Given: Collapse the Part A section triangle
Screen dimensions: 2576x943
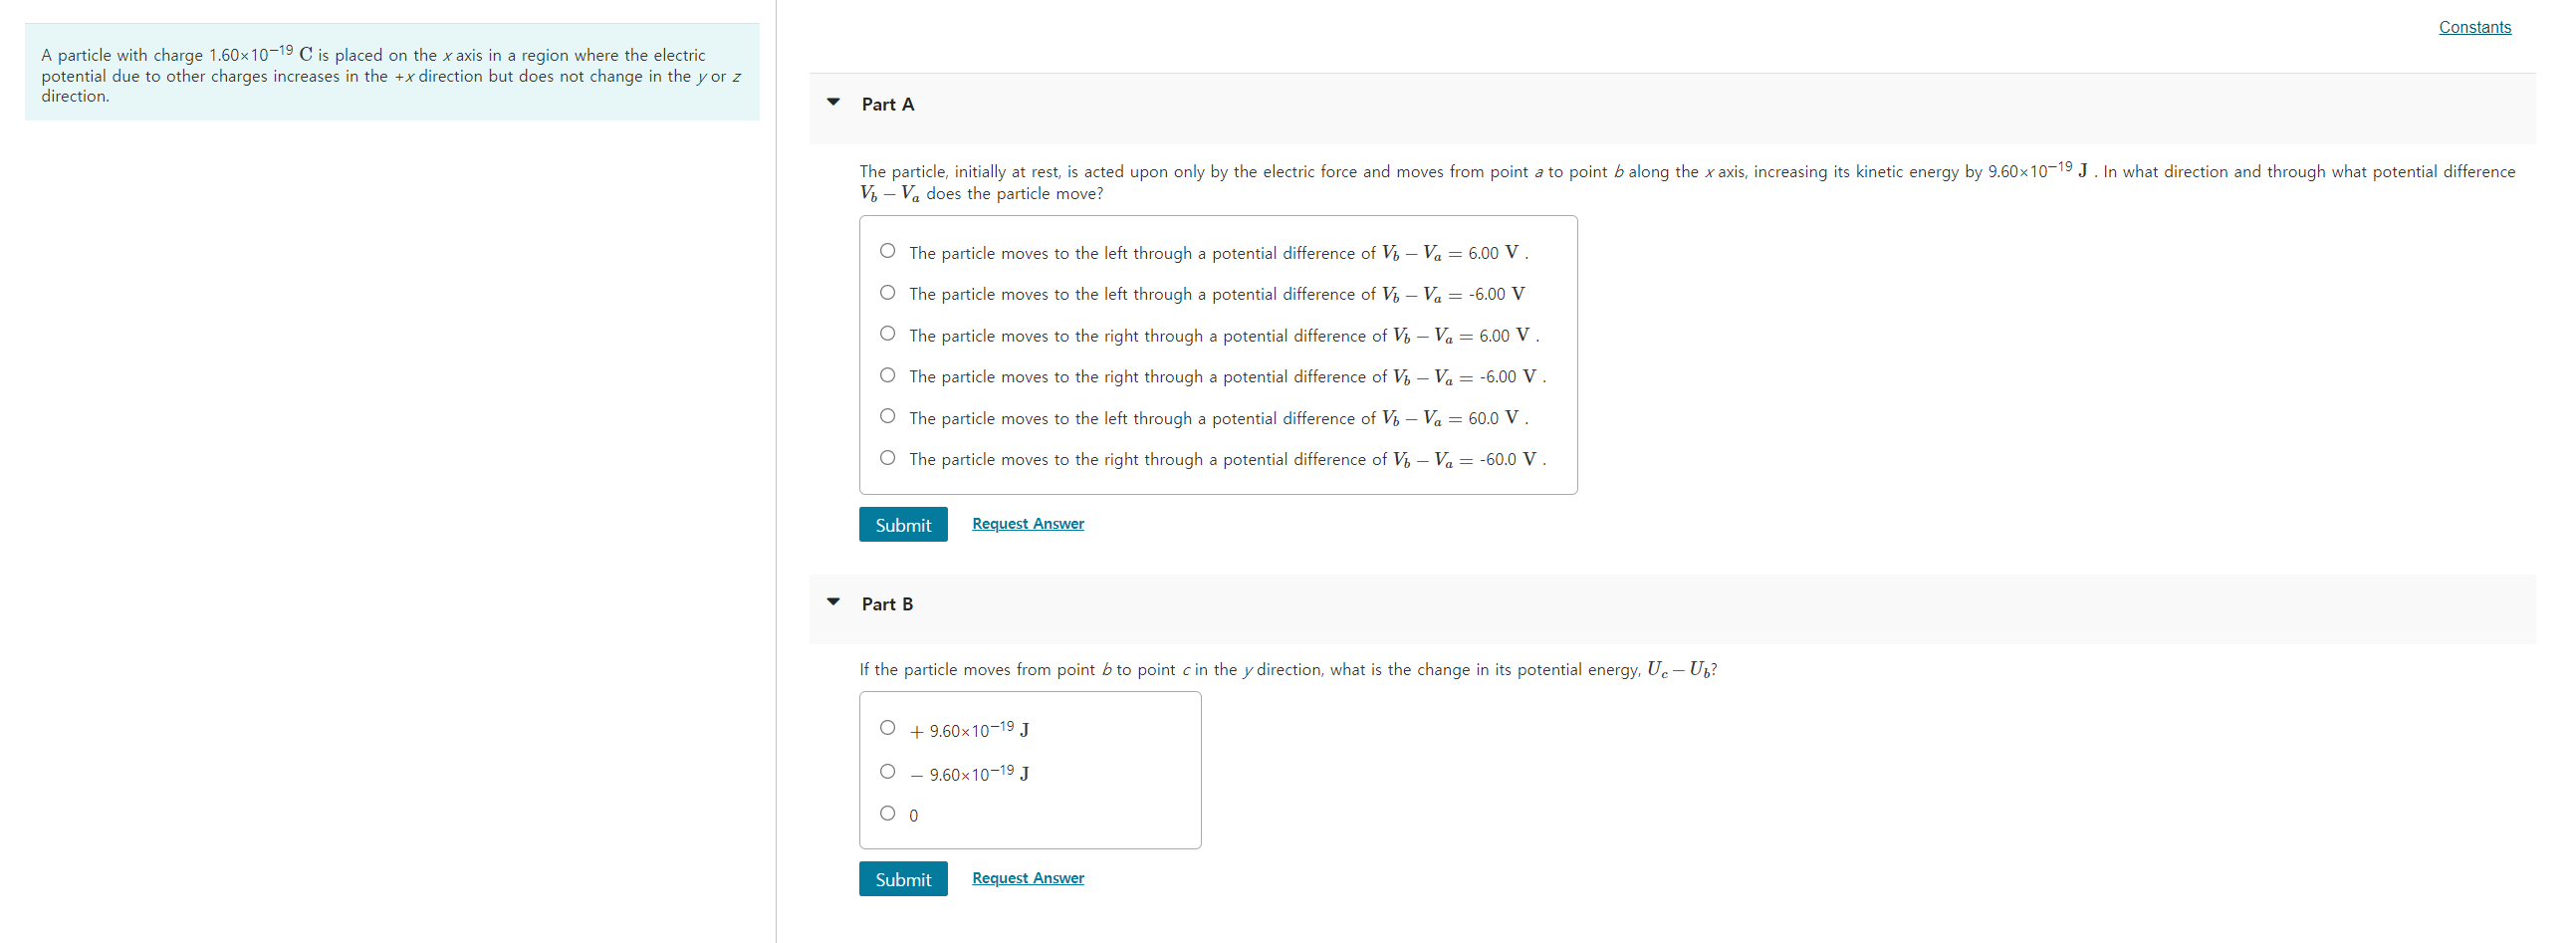Looking at the screenshot, I should pyautogui.click(x=834, y=103).
